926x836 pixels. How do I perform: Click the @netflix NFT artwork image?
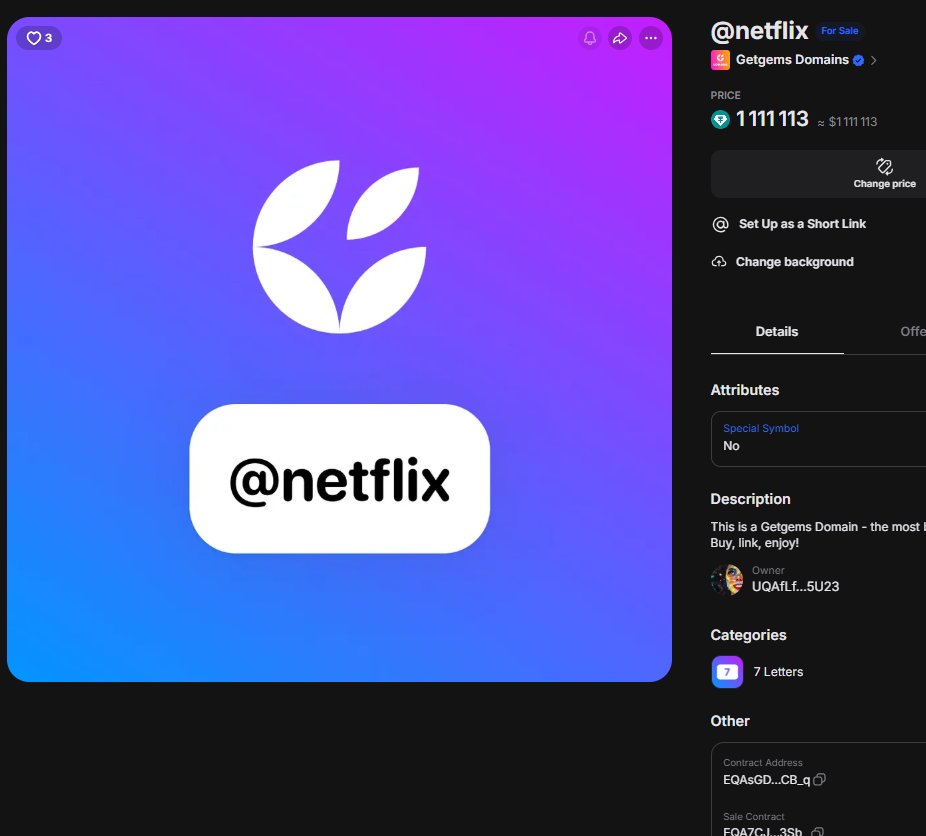click(340, 350)
